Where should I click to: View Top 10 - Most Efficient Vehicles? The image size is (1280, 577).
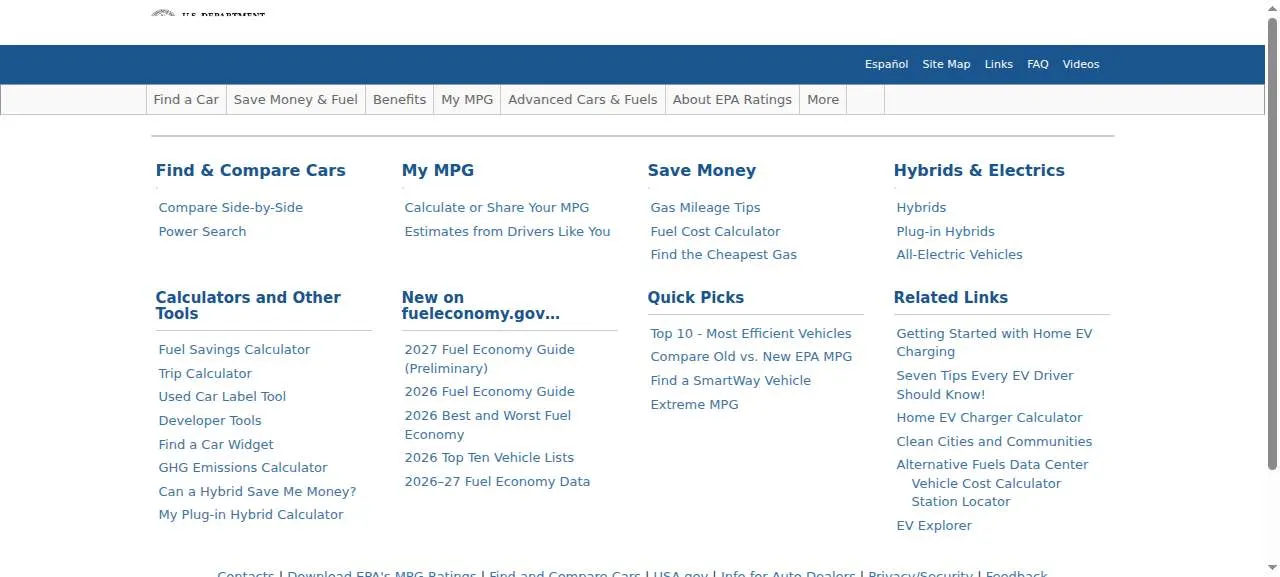751,334
